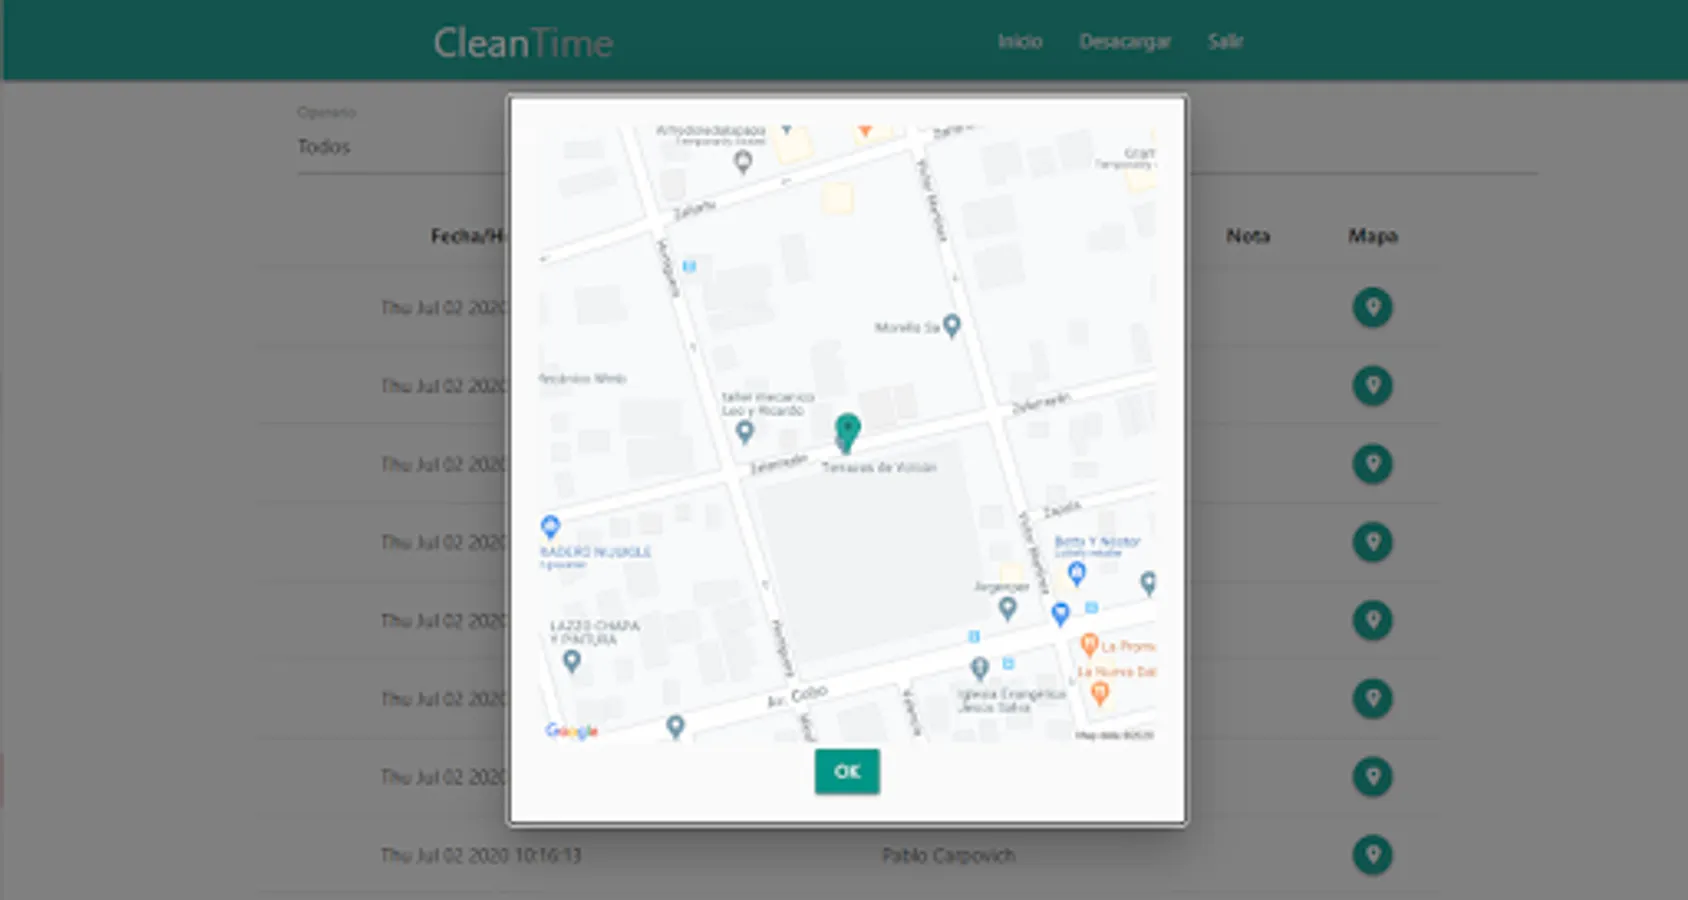The height and width of the screenshot is (900, 1688).
Task: Select the Morella Sa place pin
Action: click(x=952, y=326)
